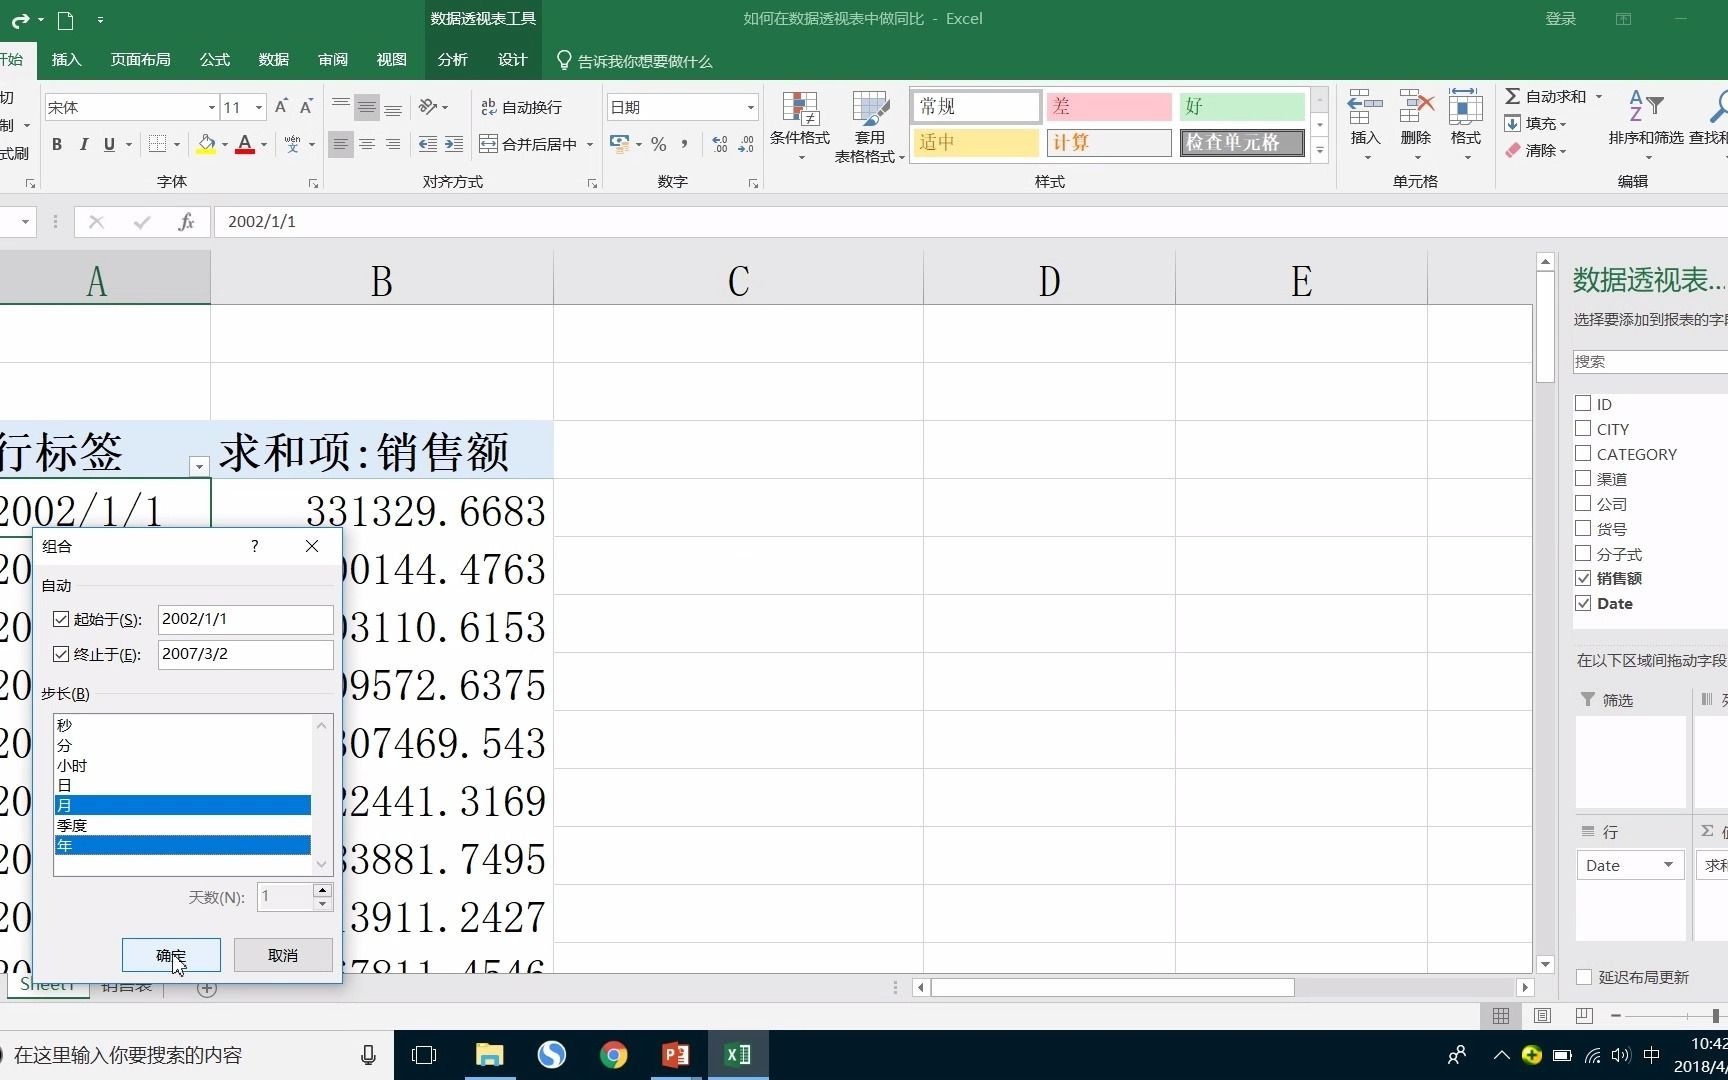
Task: Center text horizontally in cell
Action: coord(367,145)
